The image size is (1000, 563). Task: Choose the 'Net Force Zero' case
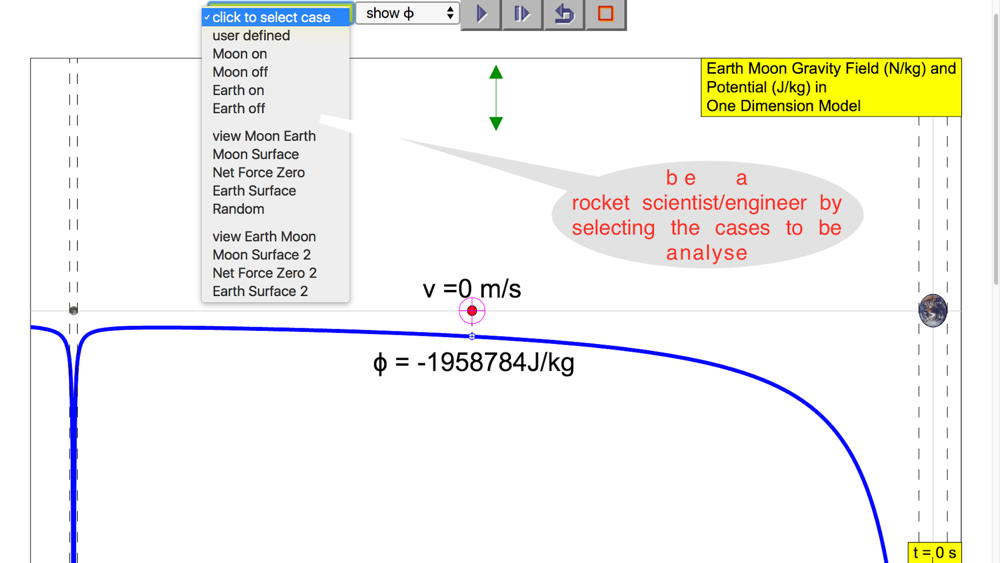point(276,172)
